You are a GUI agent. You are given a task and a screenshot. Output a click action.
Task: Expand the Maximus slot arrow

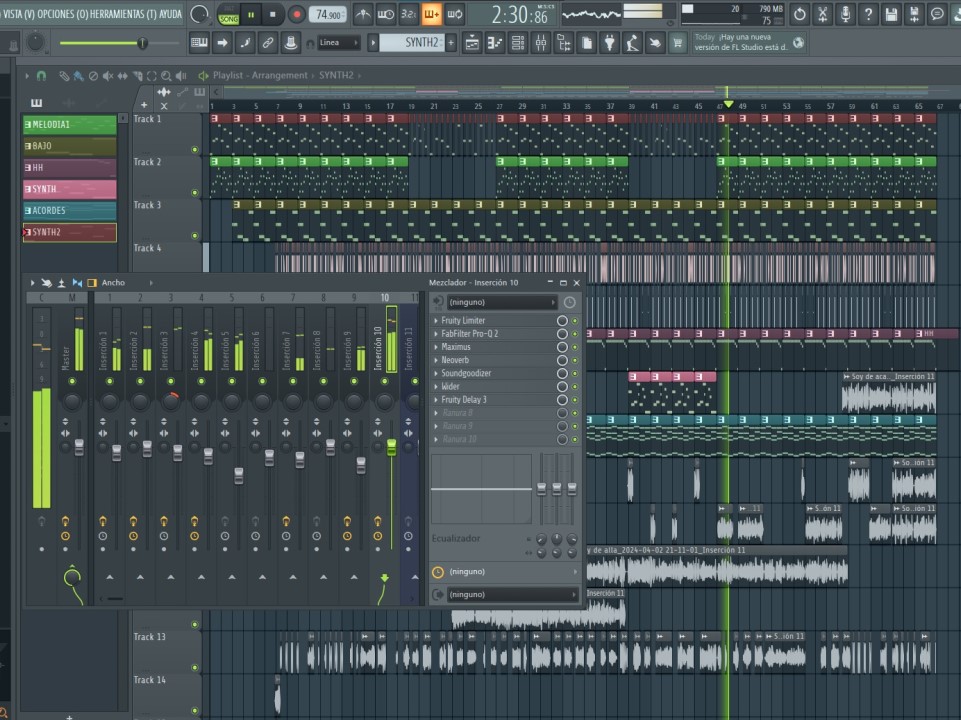(x=436, y=347)
